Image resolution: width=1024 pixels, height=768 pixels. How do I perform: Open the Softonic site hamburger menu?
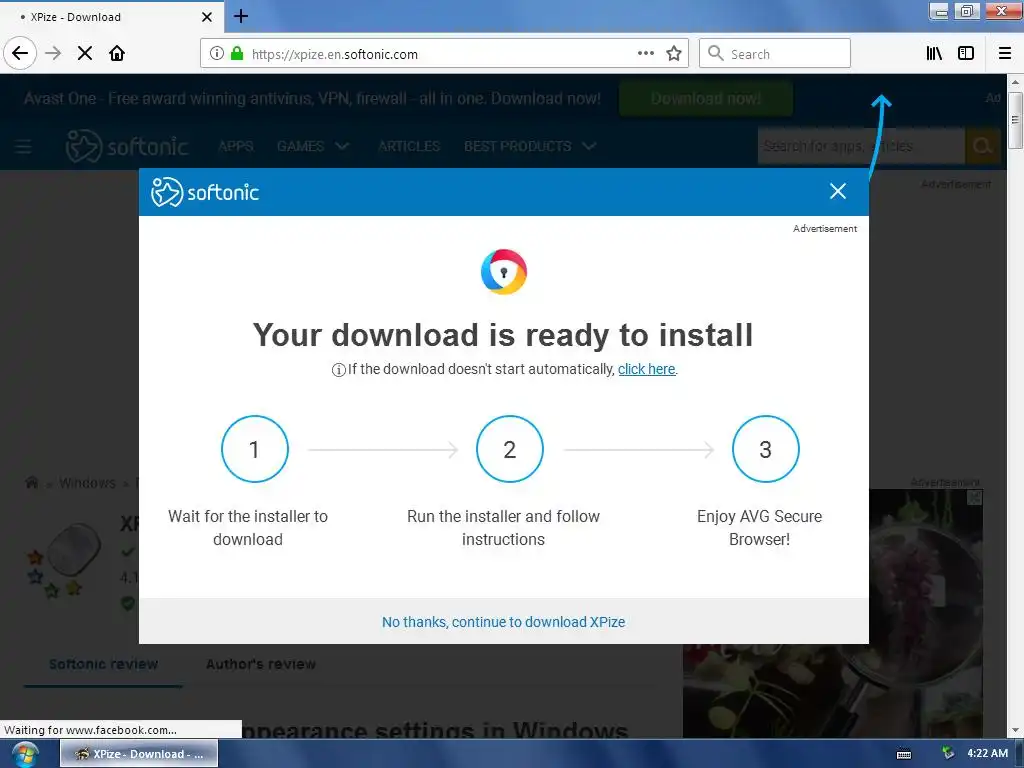(x=23, y=146)
